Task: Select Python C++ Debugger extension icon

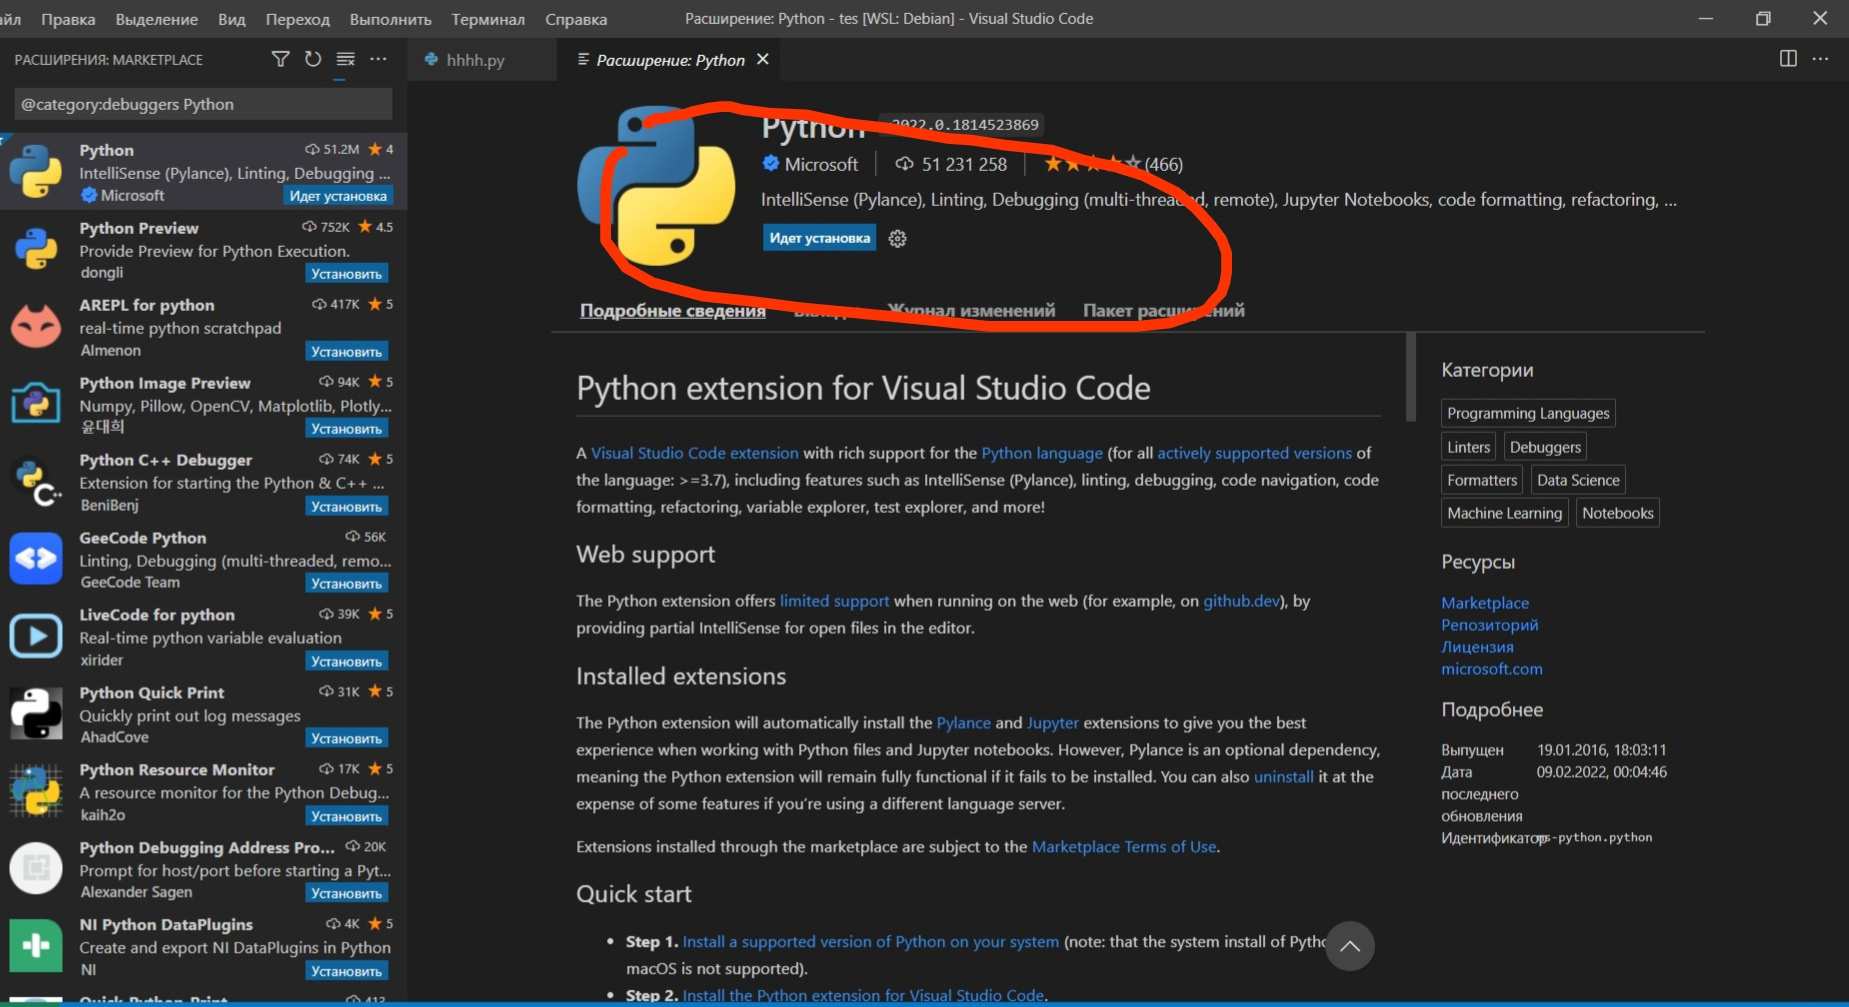Action: [x=36, y=481]
